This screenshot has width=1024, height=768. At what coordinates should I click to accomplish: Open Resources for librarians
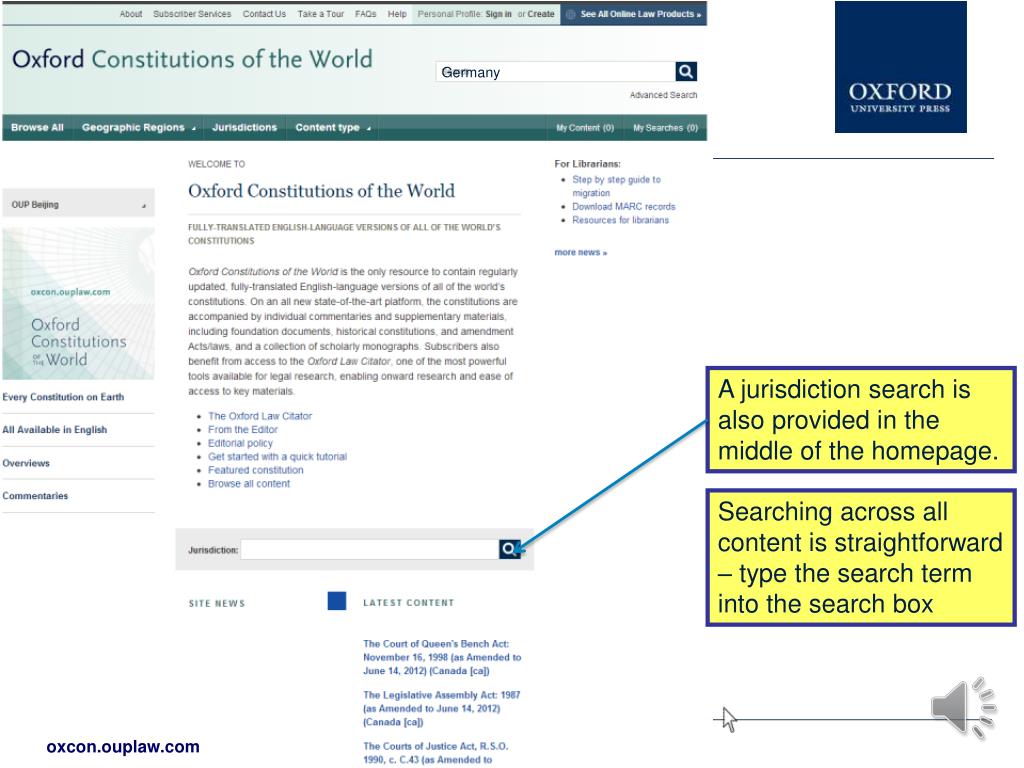click(x=620, y=220)
